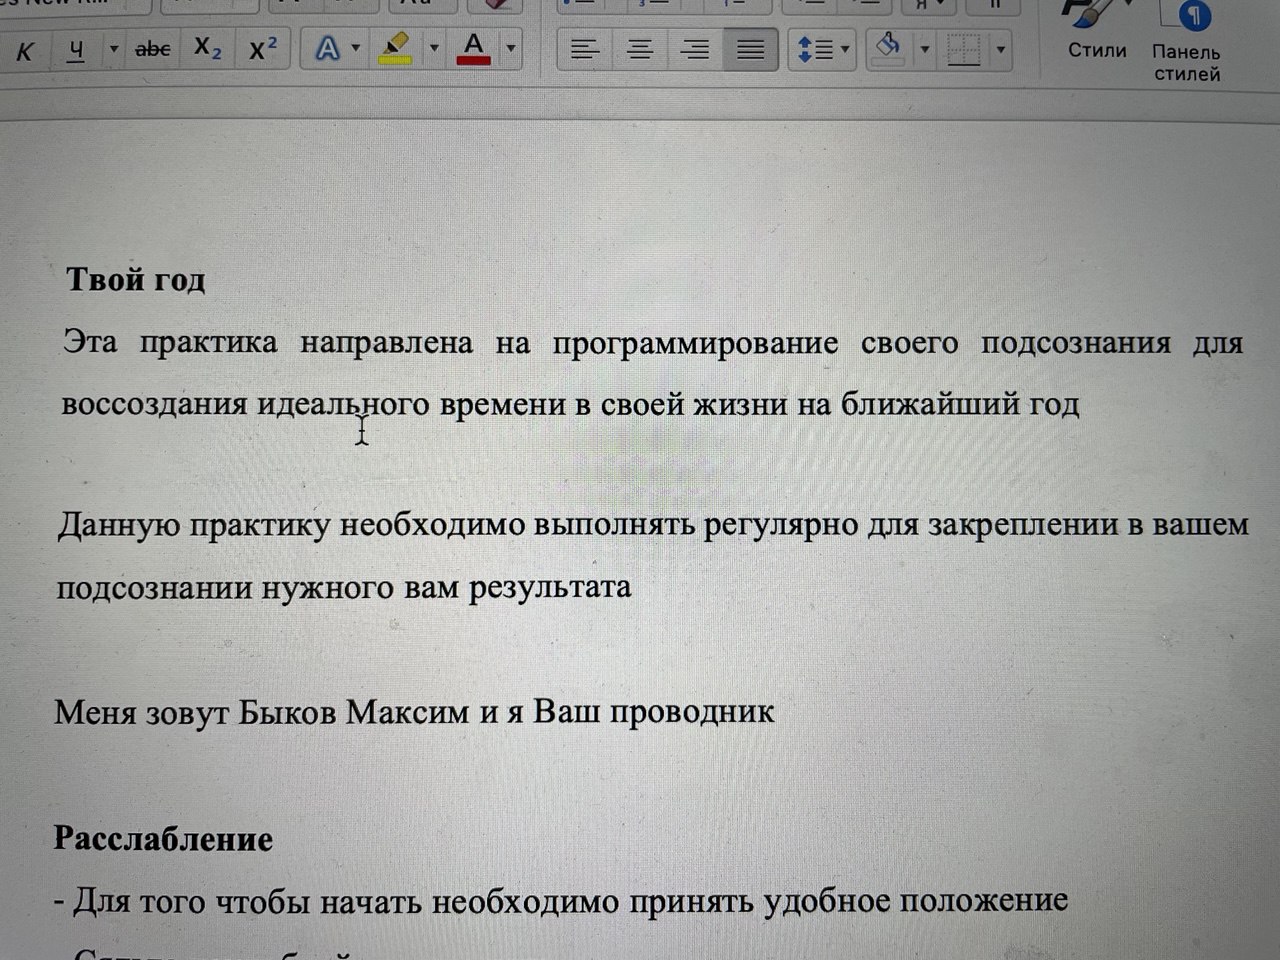Apply superscript formatting X²
Image resolution: width=1280 pixels, height=960 pixels.
(x=263, y=48)
